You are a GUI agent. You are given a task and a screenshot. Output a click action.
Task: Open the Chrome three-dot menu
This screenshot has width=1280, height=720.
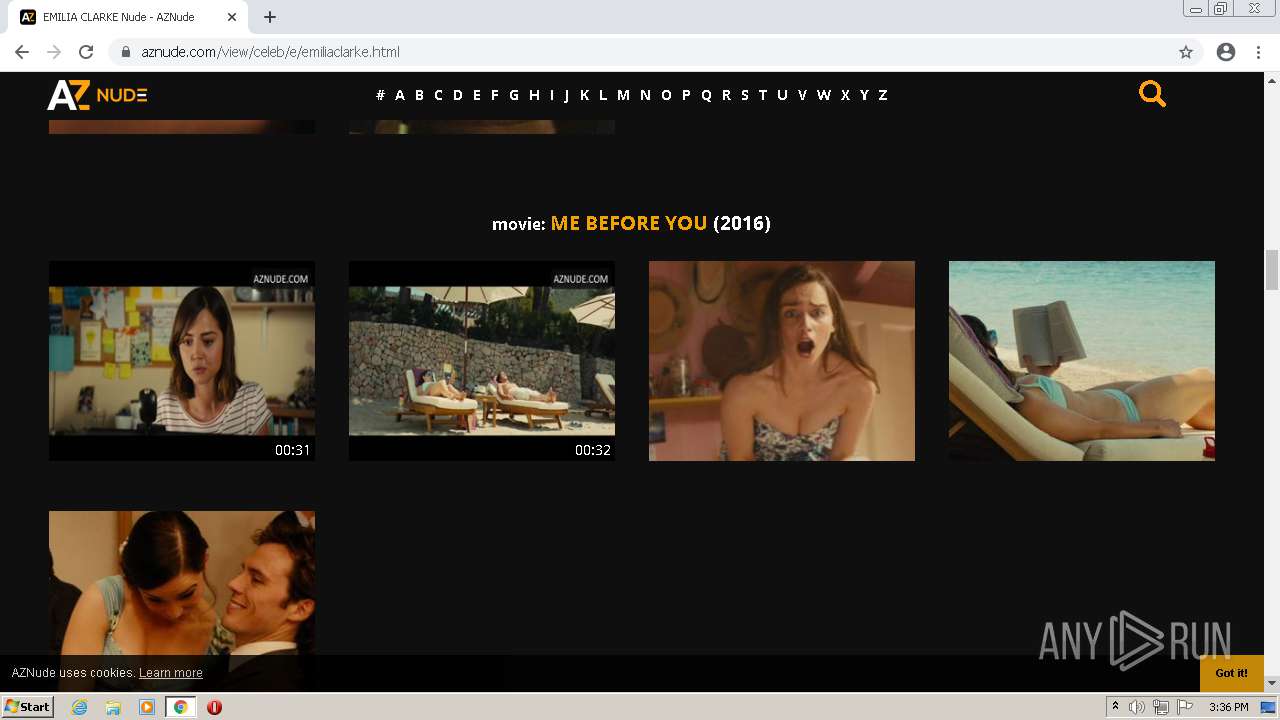point(1258,52)
